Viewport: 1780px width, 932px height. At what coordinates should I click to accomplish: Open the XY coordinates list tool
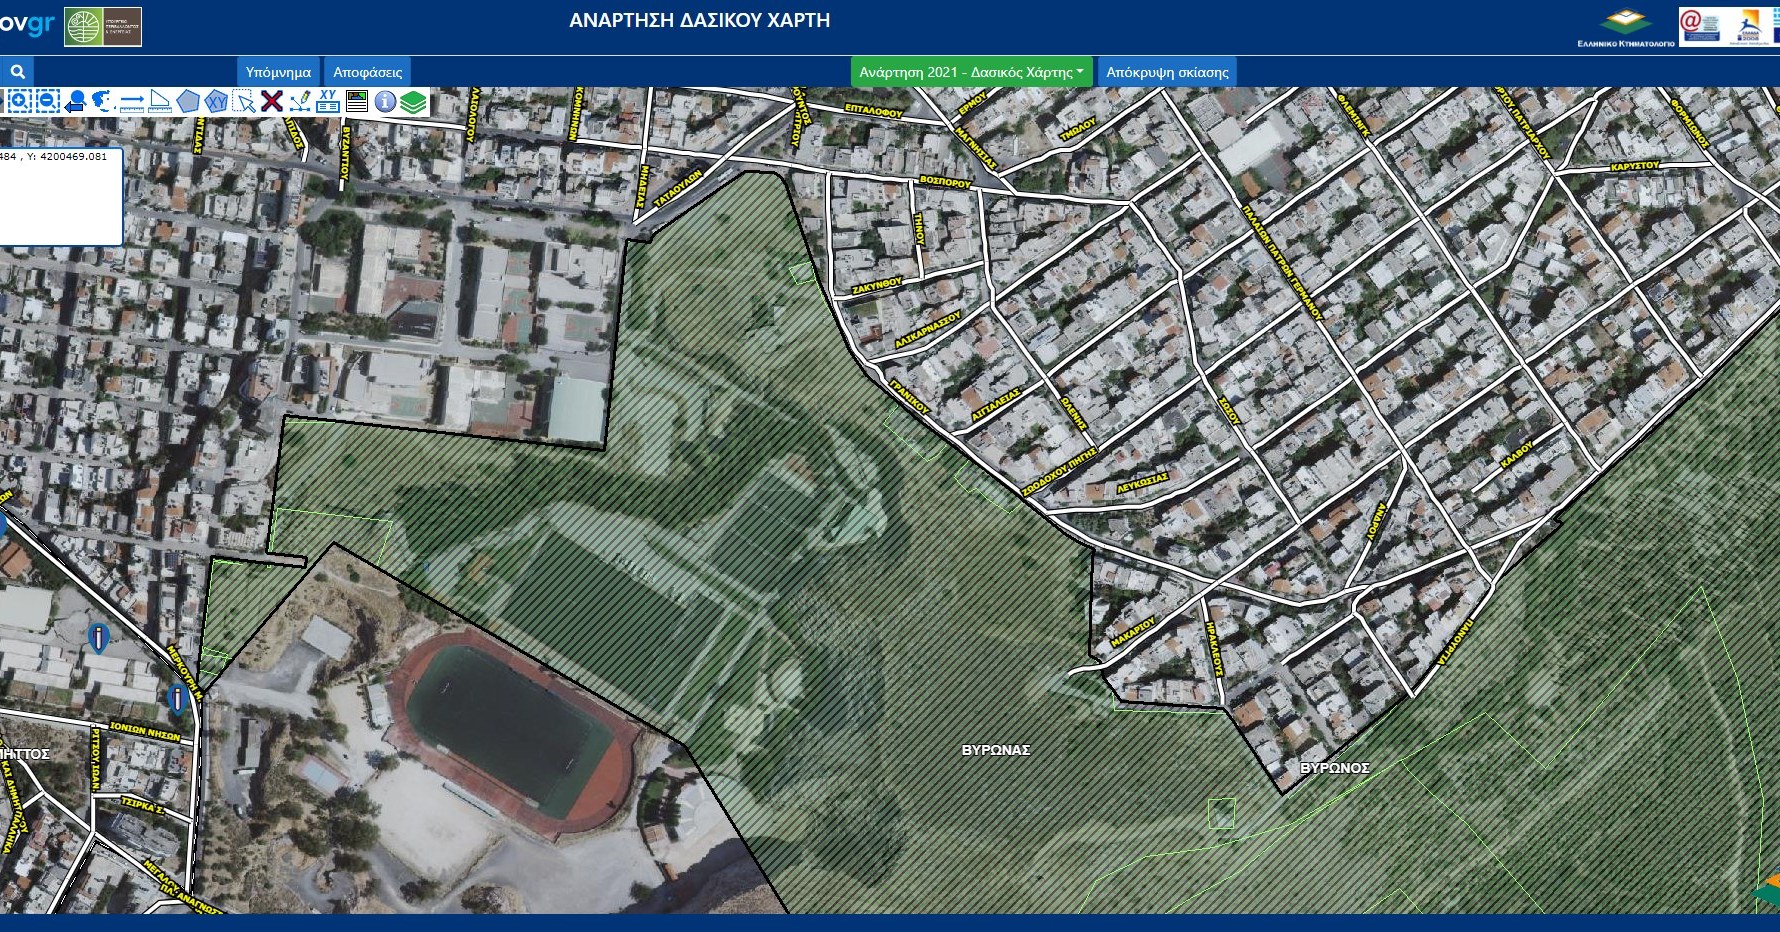pos(328,101)
